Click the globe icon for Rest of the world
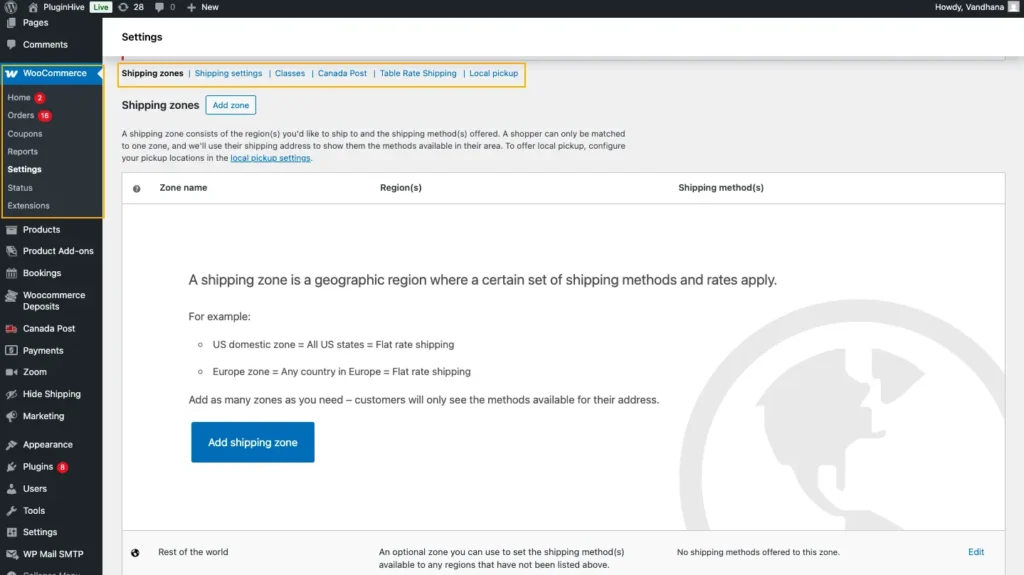Image resolution: width=1024 pixels, height=575 pixels. [136, 552]
